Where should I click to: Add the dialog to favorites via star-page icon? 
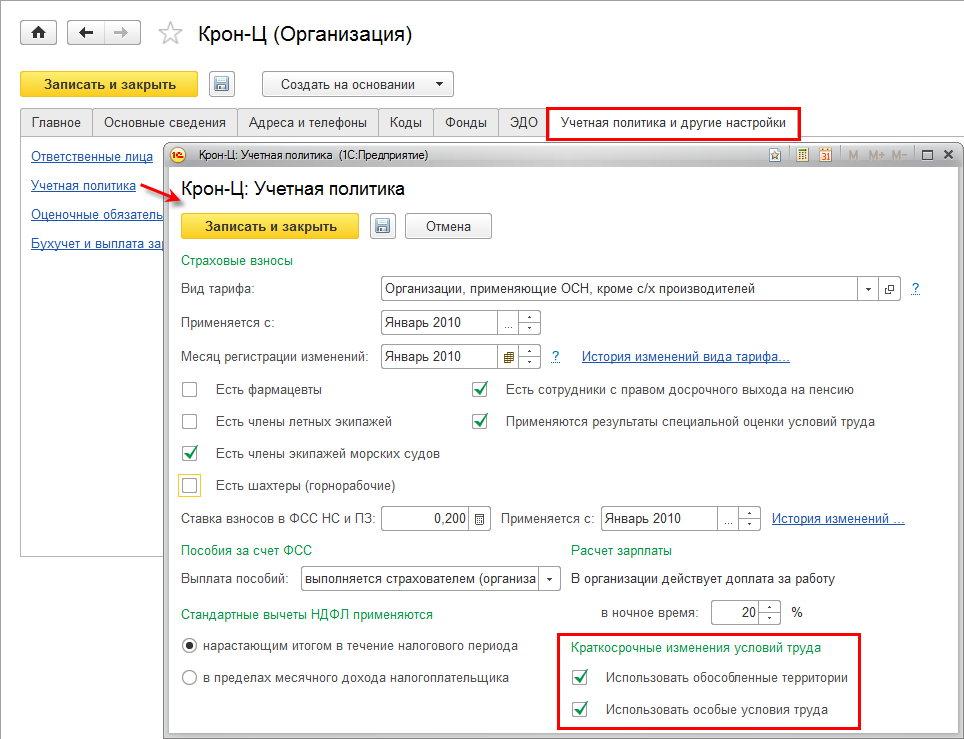775,155
